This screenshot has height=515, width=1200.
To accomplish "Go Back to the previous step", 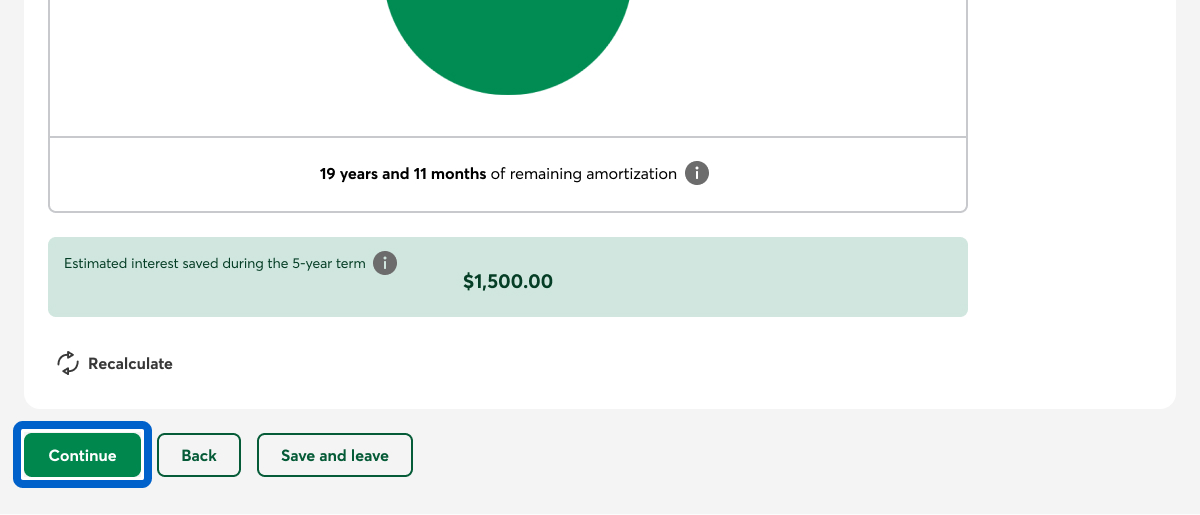I will 199,455.
